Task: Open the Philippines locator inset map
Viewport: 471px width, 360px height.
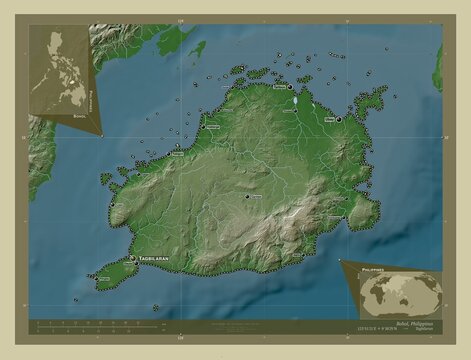Action: coord(58,69)
